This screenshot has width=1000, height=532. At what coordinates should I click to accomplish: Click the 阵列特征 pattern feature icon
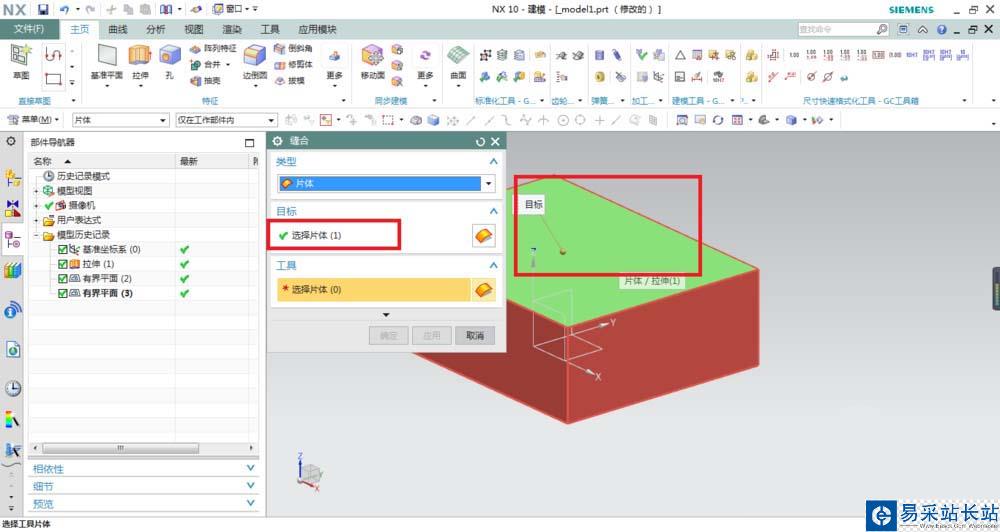[x=196, y=48]
